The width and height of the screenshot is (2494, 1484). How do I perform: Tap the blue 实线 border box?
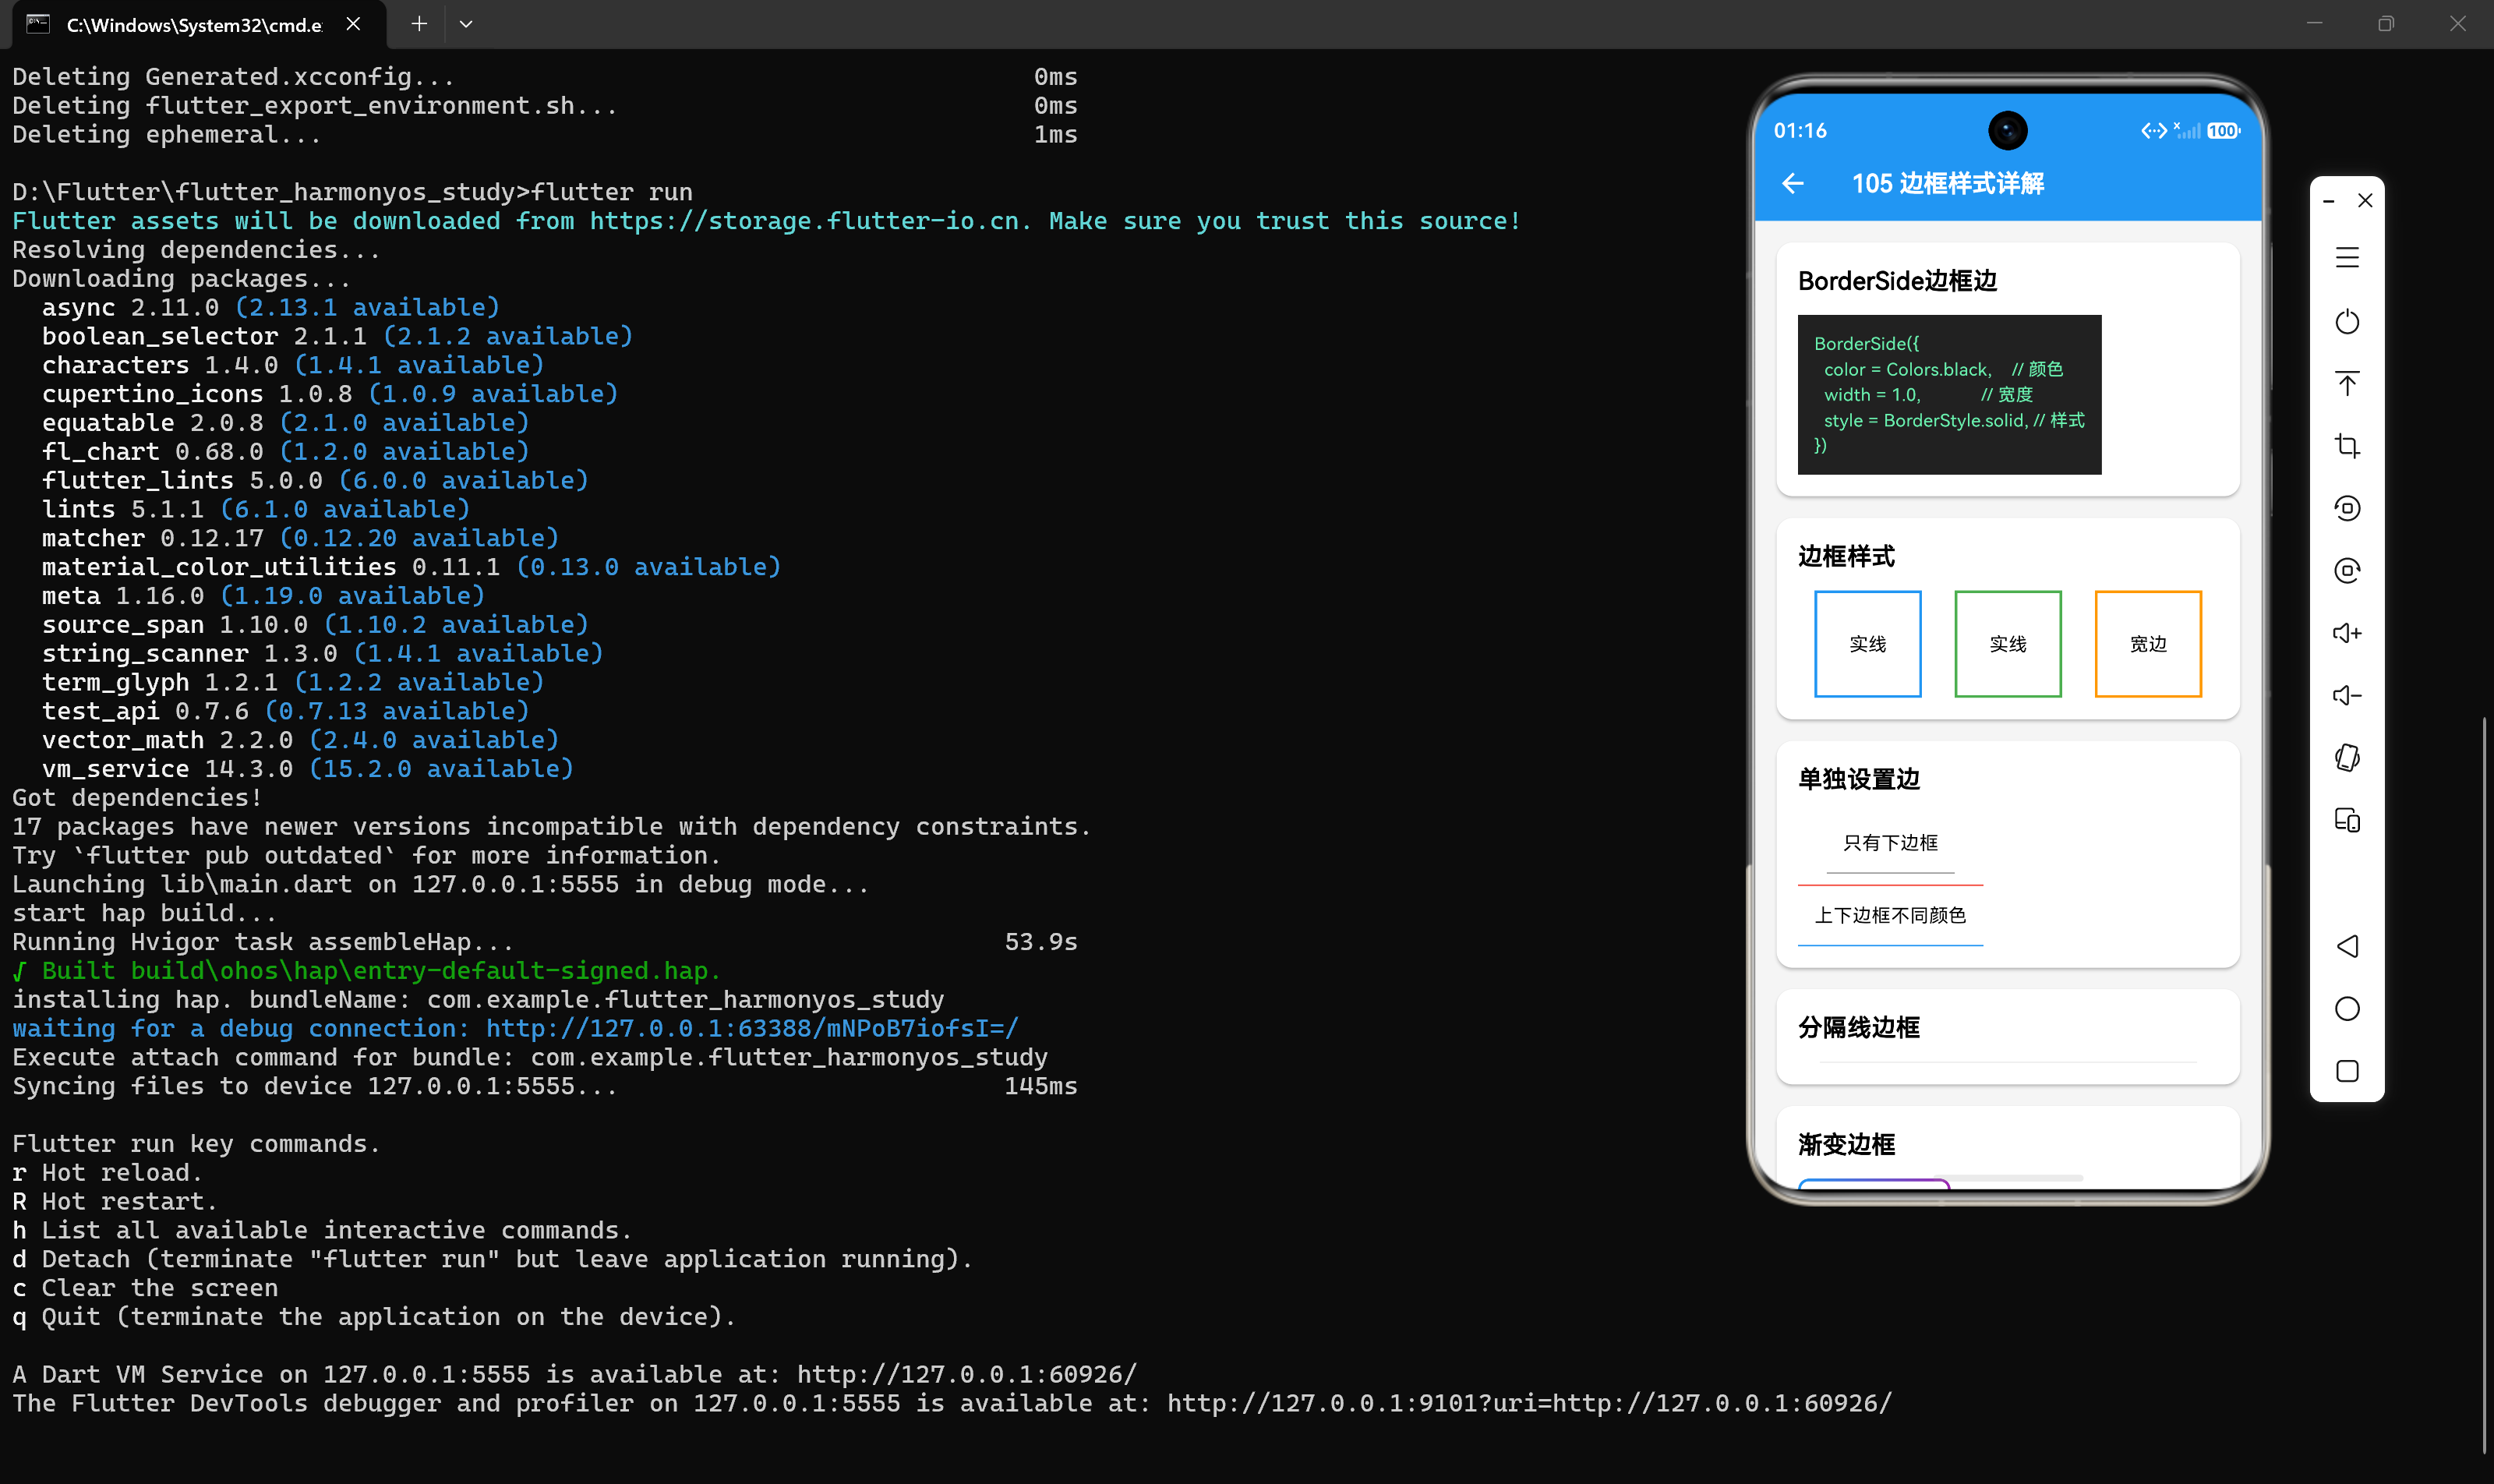click(x=1867, y=644)
